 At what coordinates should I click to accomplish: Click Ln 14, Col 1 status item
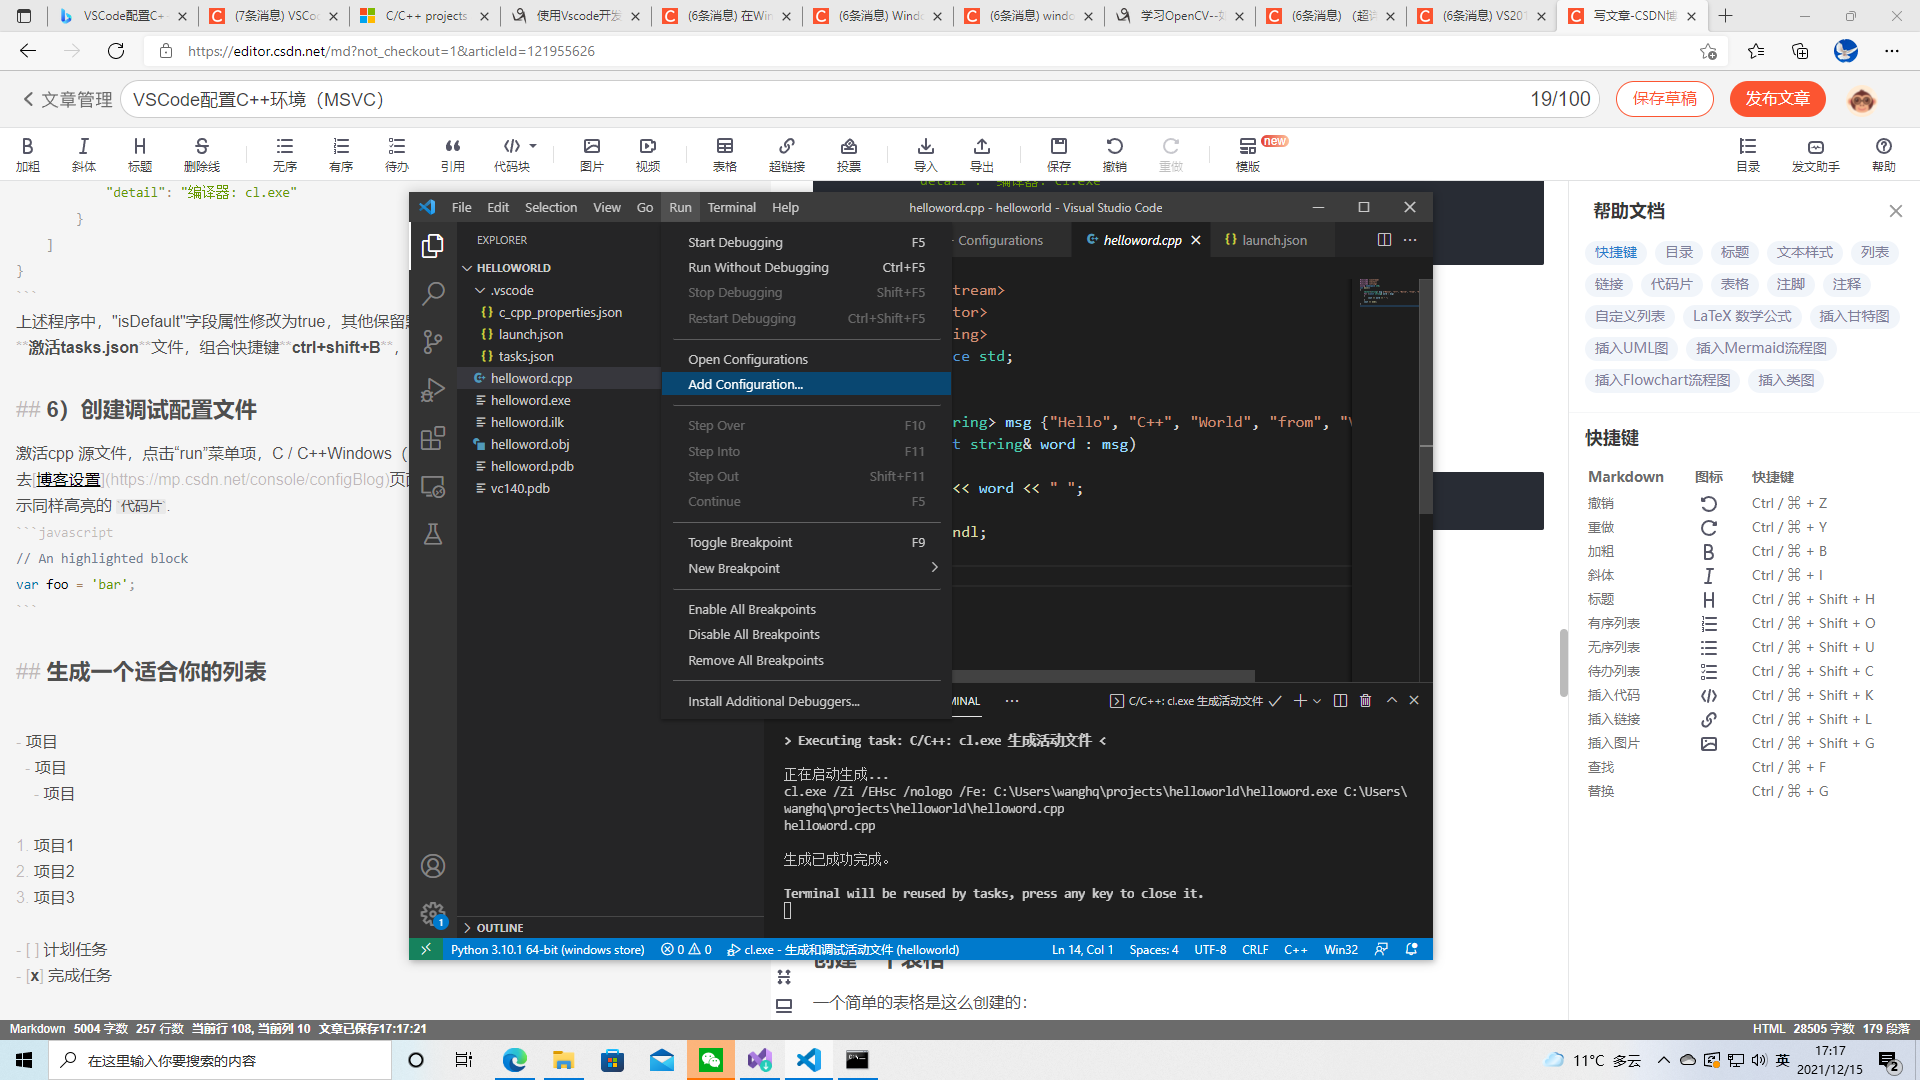1082,949
